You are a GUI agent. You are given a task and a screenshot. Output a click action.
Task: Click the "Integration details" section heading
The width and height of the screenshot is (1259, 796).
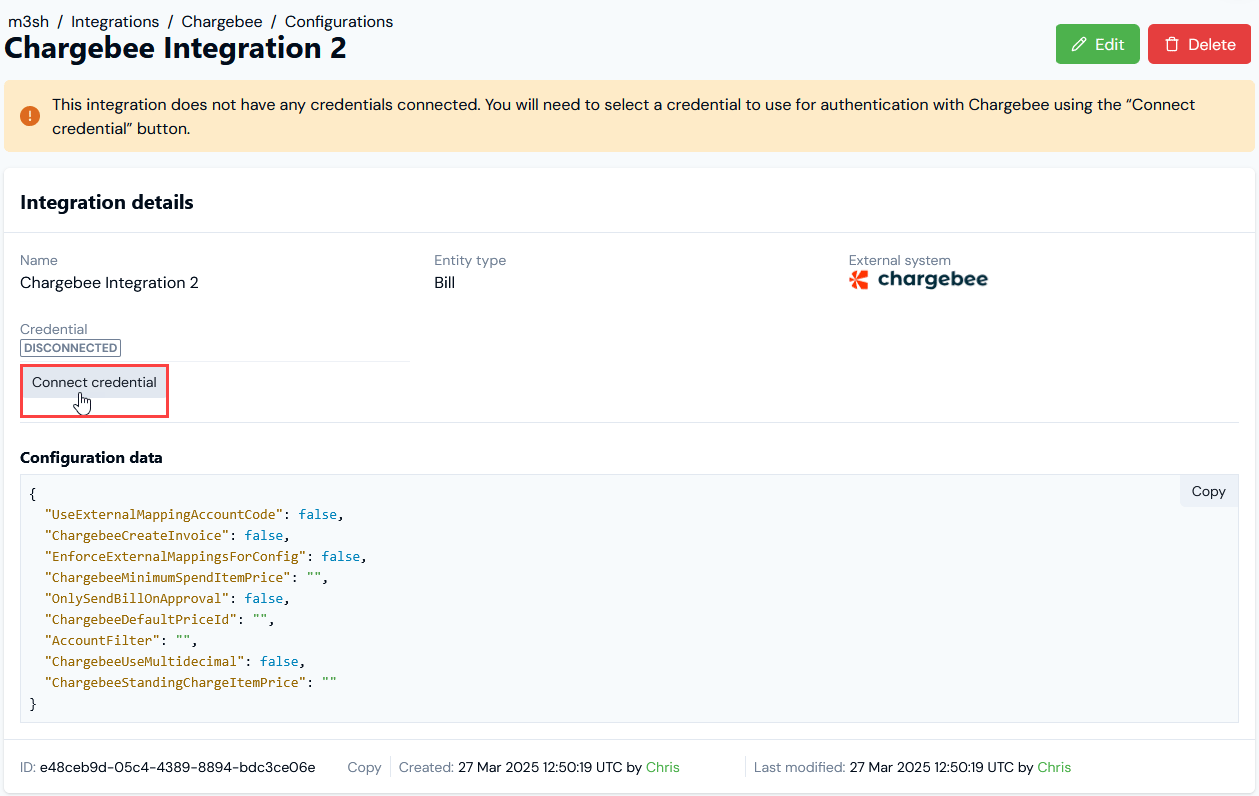pos(107,202)
